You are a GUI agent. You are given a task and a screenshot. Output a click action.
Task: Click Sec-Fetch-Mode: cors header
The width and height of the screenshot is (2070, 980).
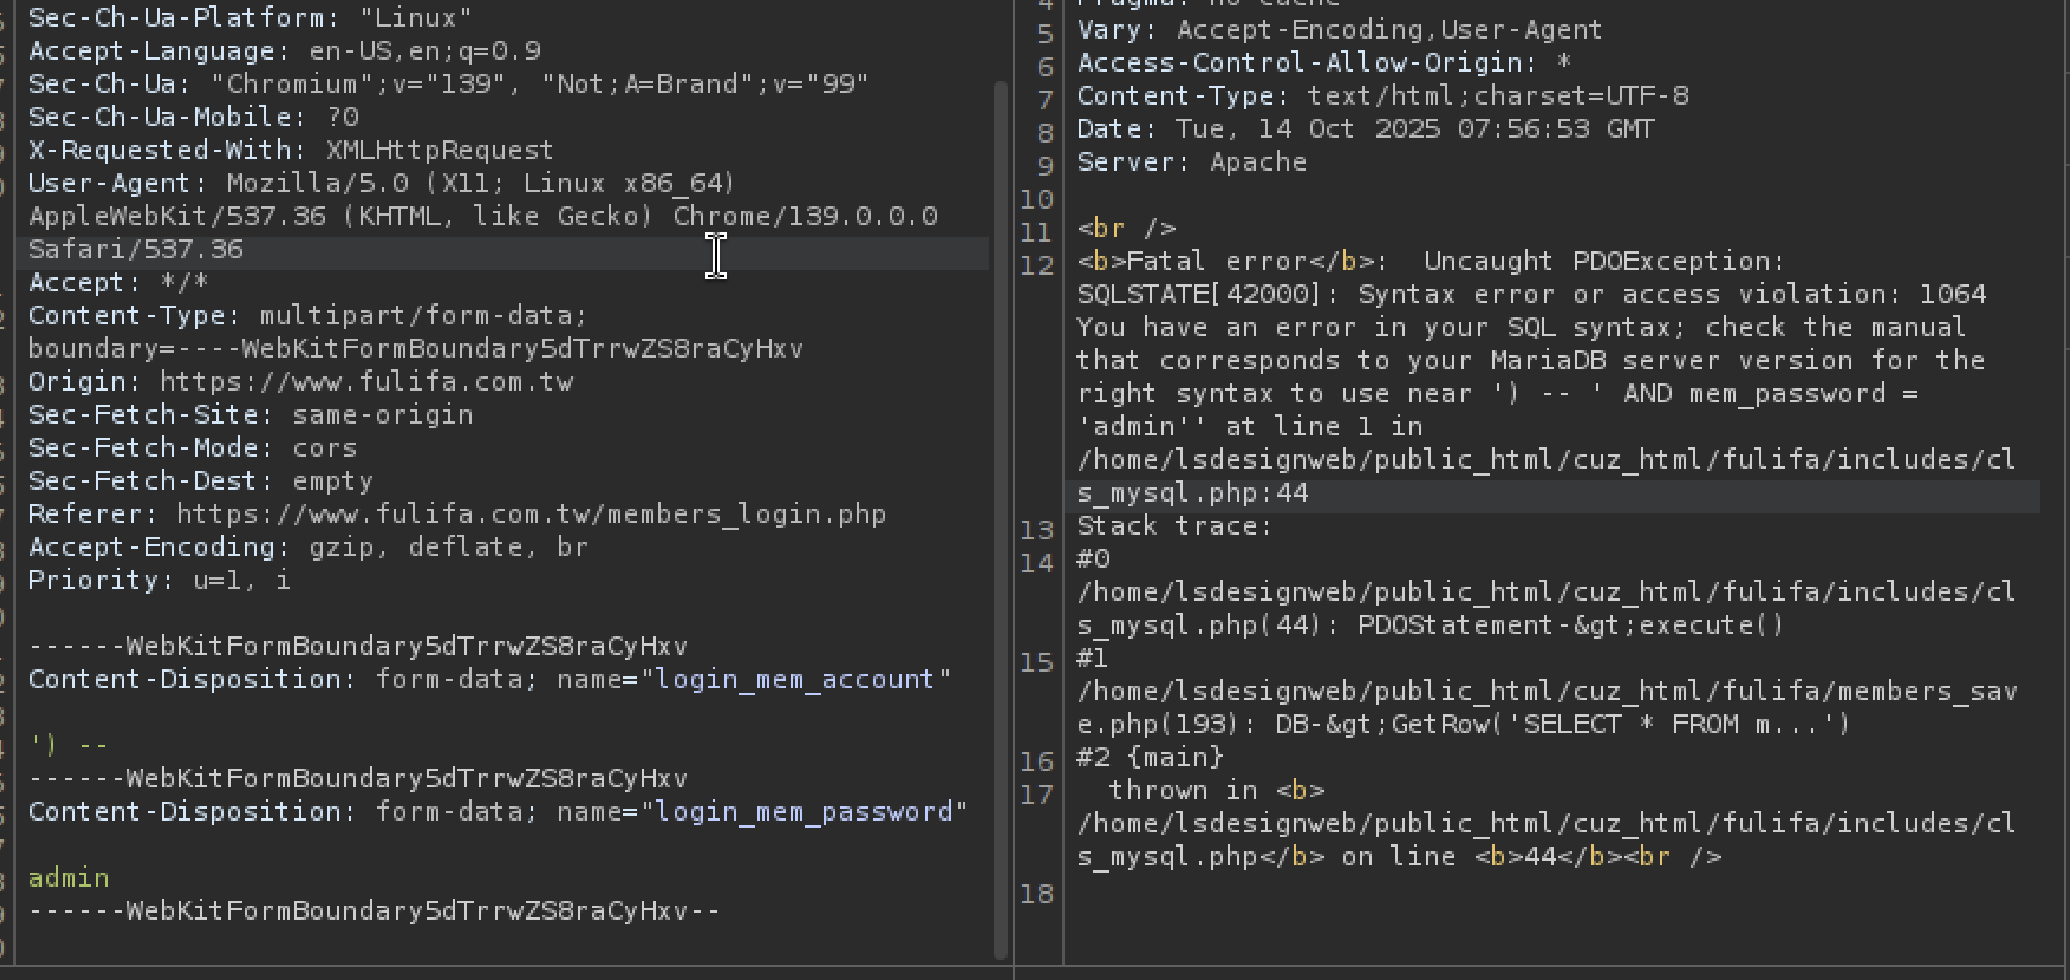pyautogui.click(x=193, y=447)
